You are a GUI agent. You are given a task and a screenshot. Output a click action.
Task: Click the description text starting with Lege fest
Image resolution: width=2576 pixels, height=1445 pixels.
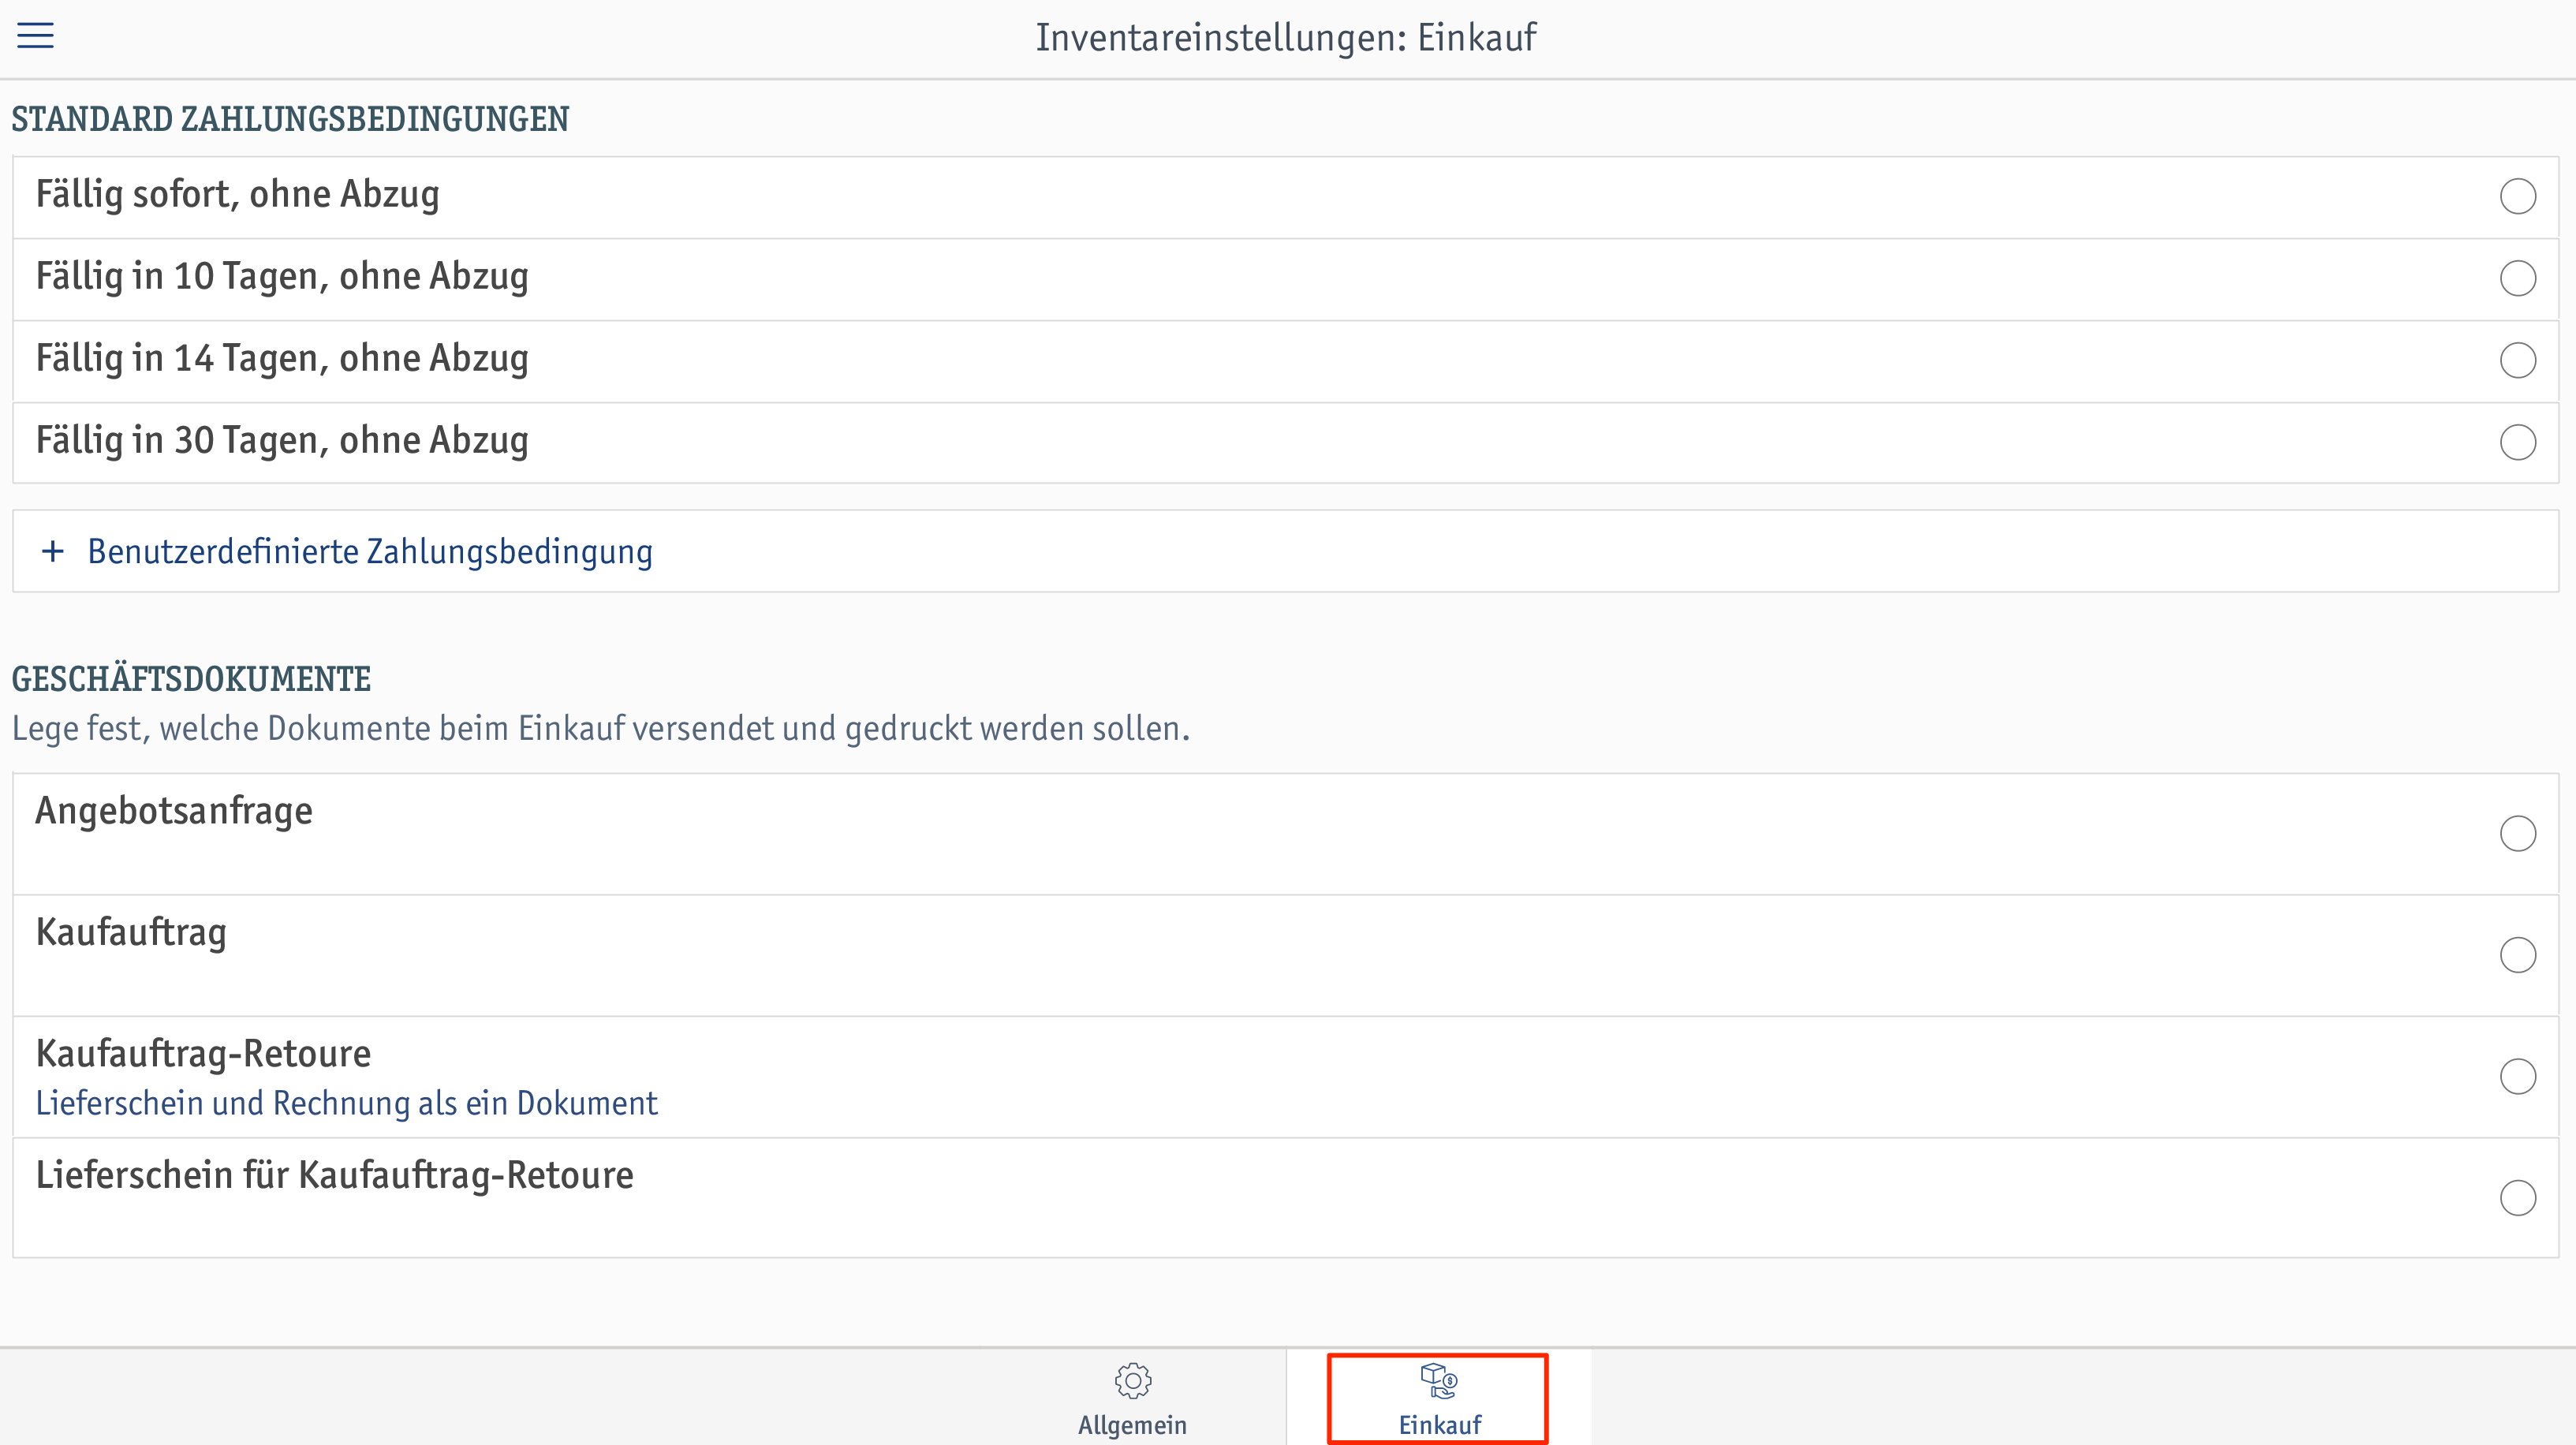(x=601, y=728)
